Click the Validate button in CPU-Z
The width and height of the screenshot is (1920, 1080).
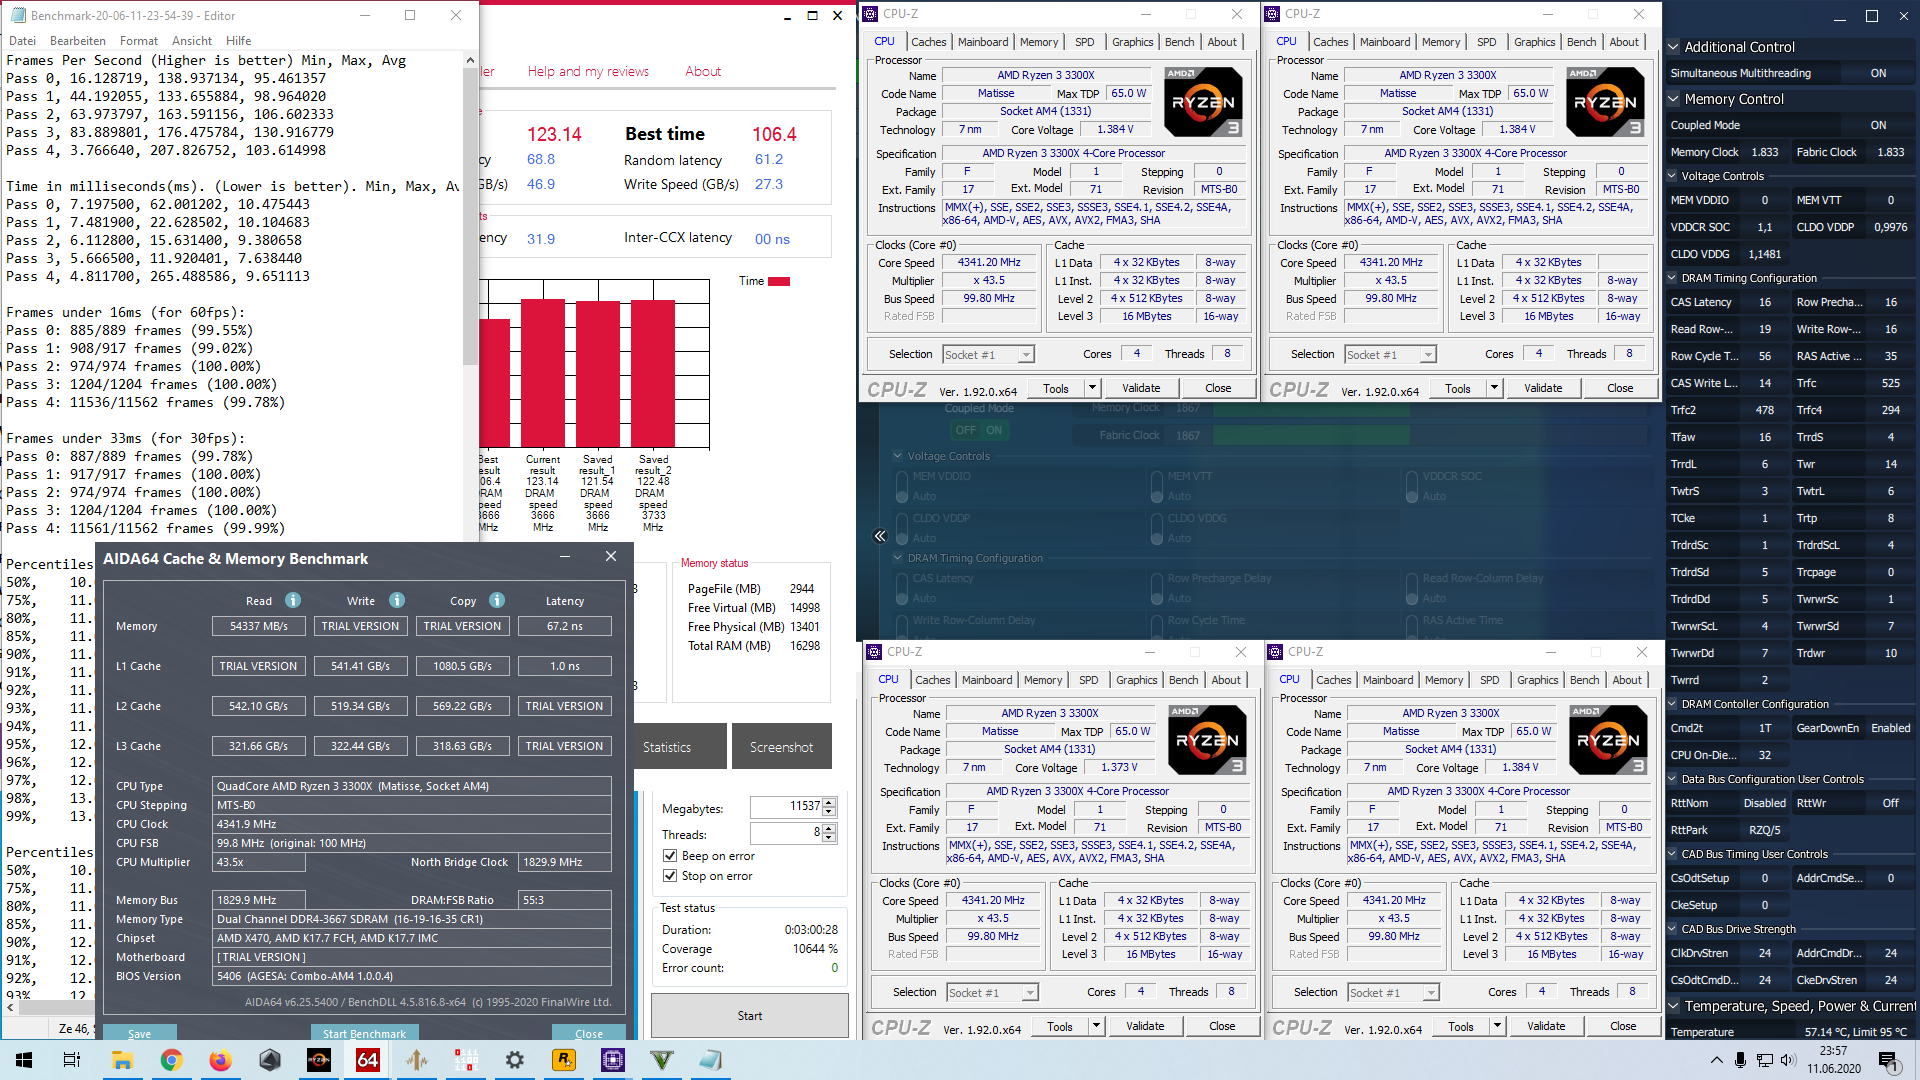(1140, 388)
